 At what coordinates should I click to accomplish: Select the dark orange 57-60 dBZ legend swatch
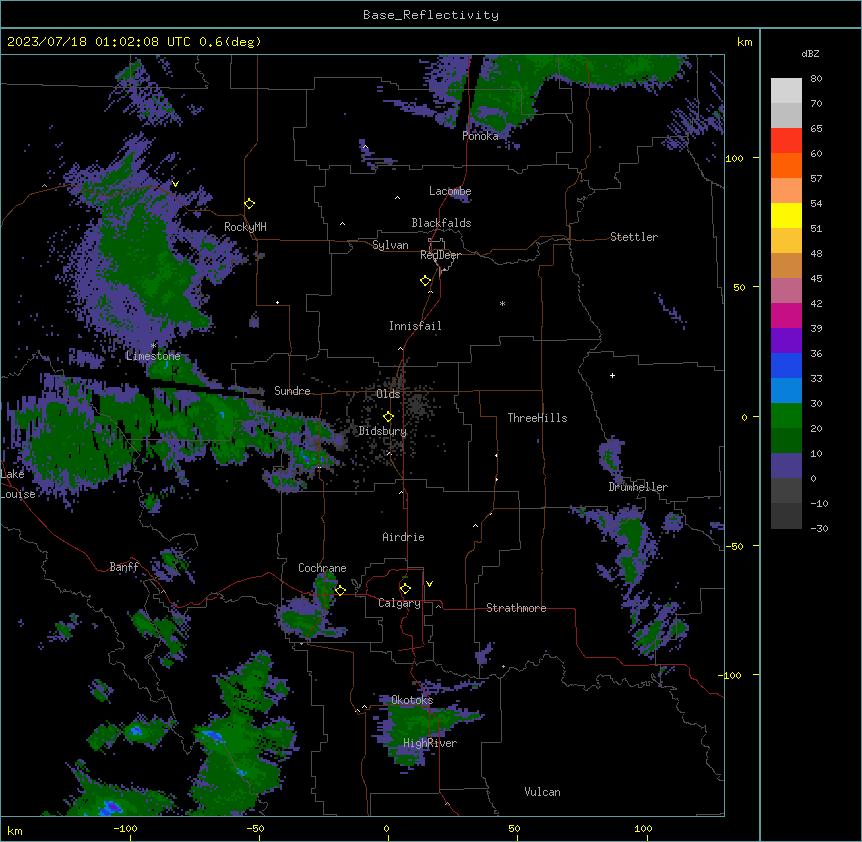click(x=786, y=165)
